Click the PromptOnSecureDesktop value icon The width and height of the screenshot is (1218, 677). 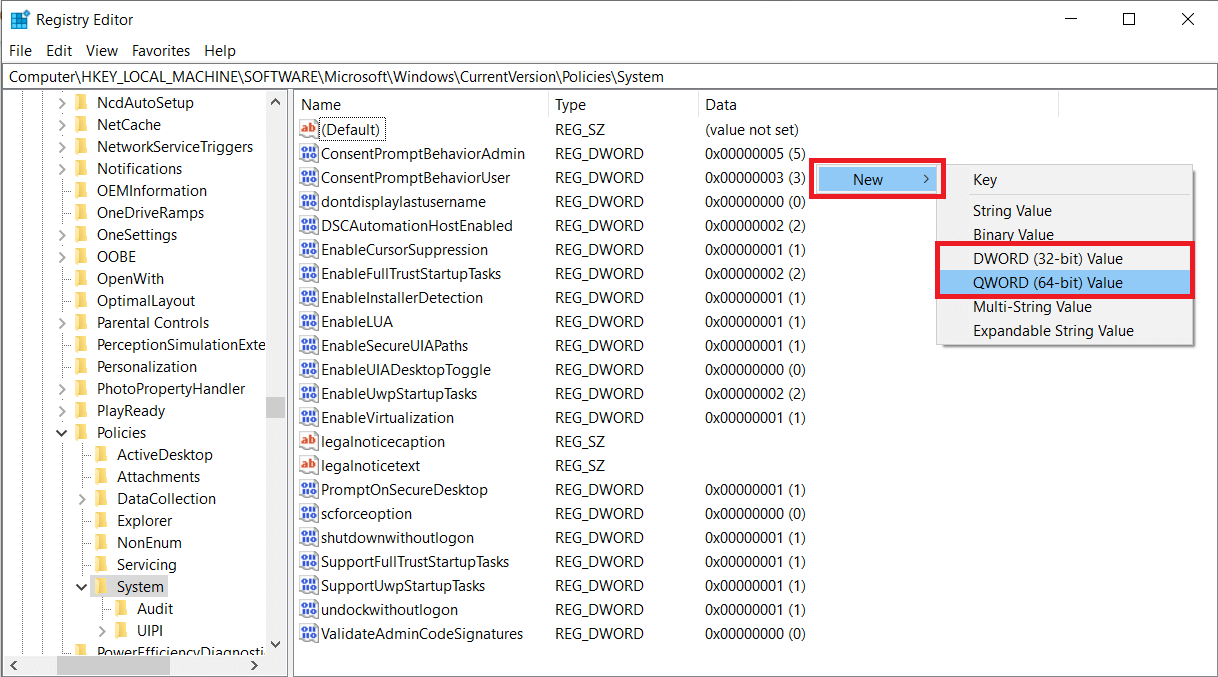[309, 490]
